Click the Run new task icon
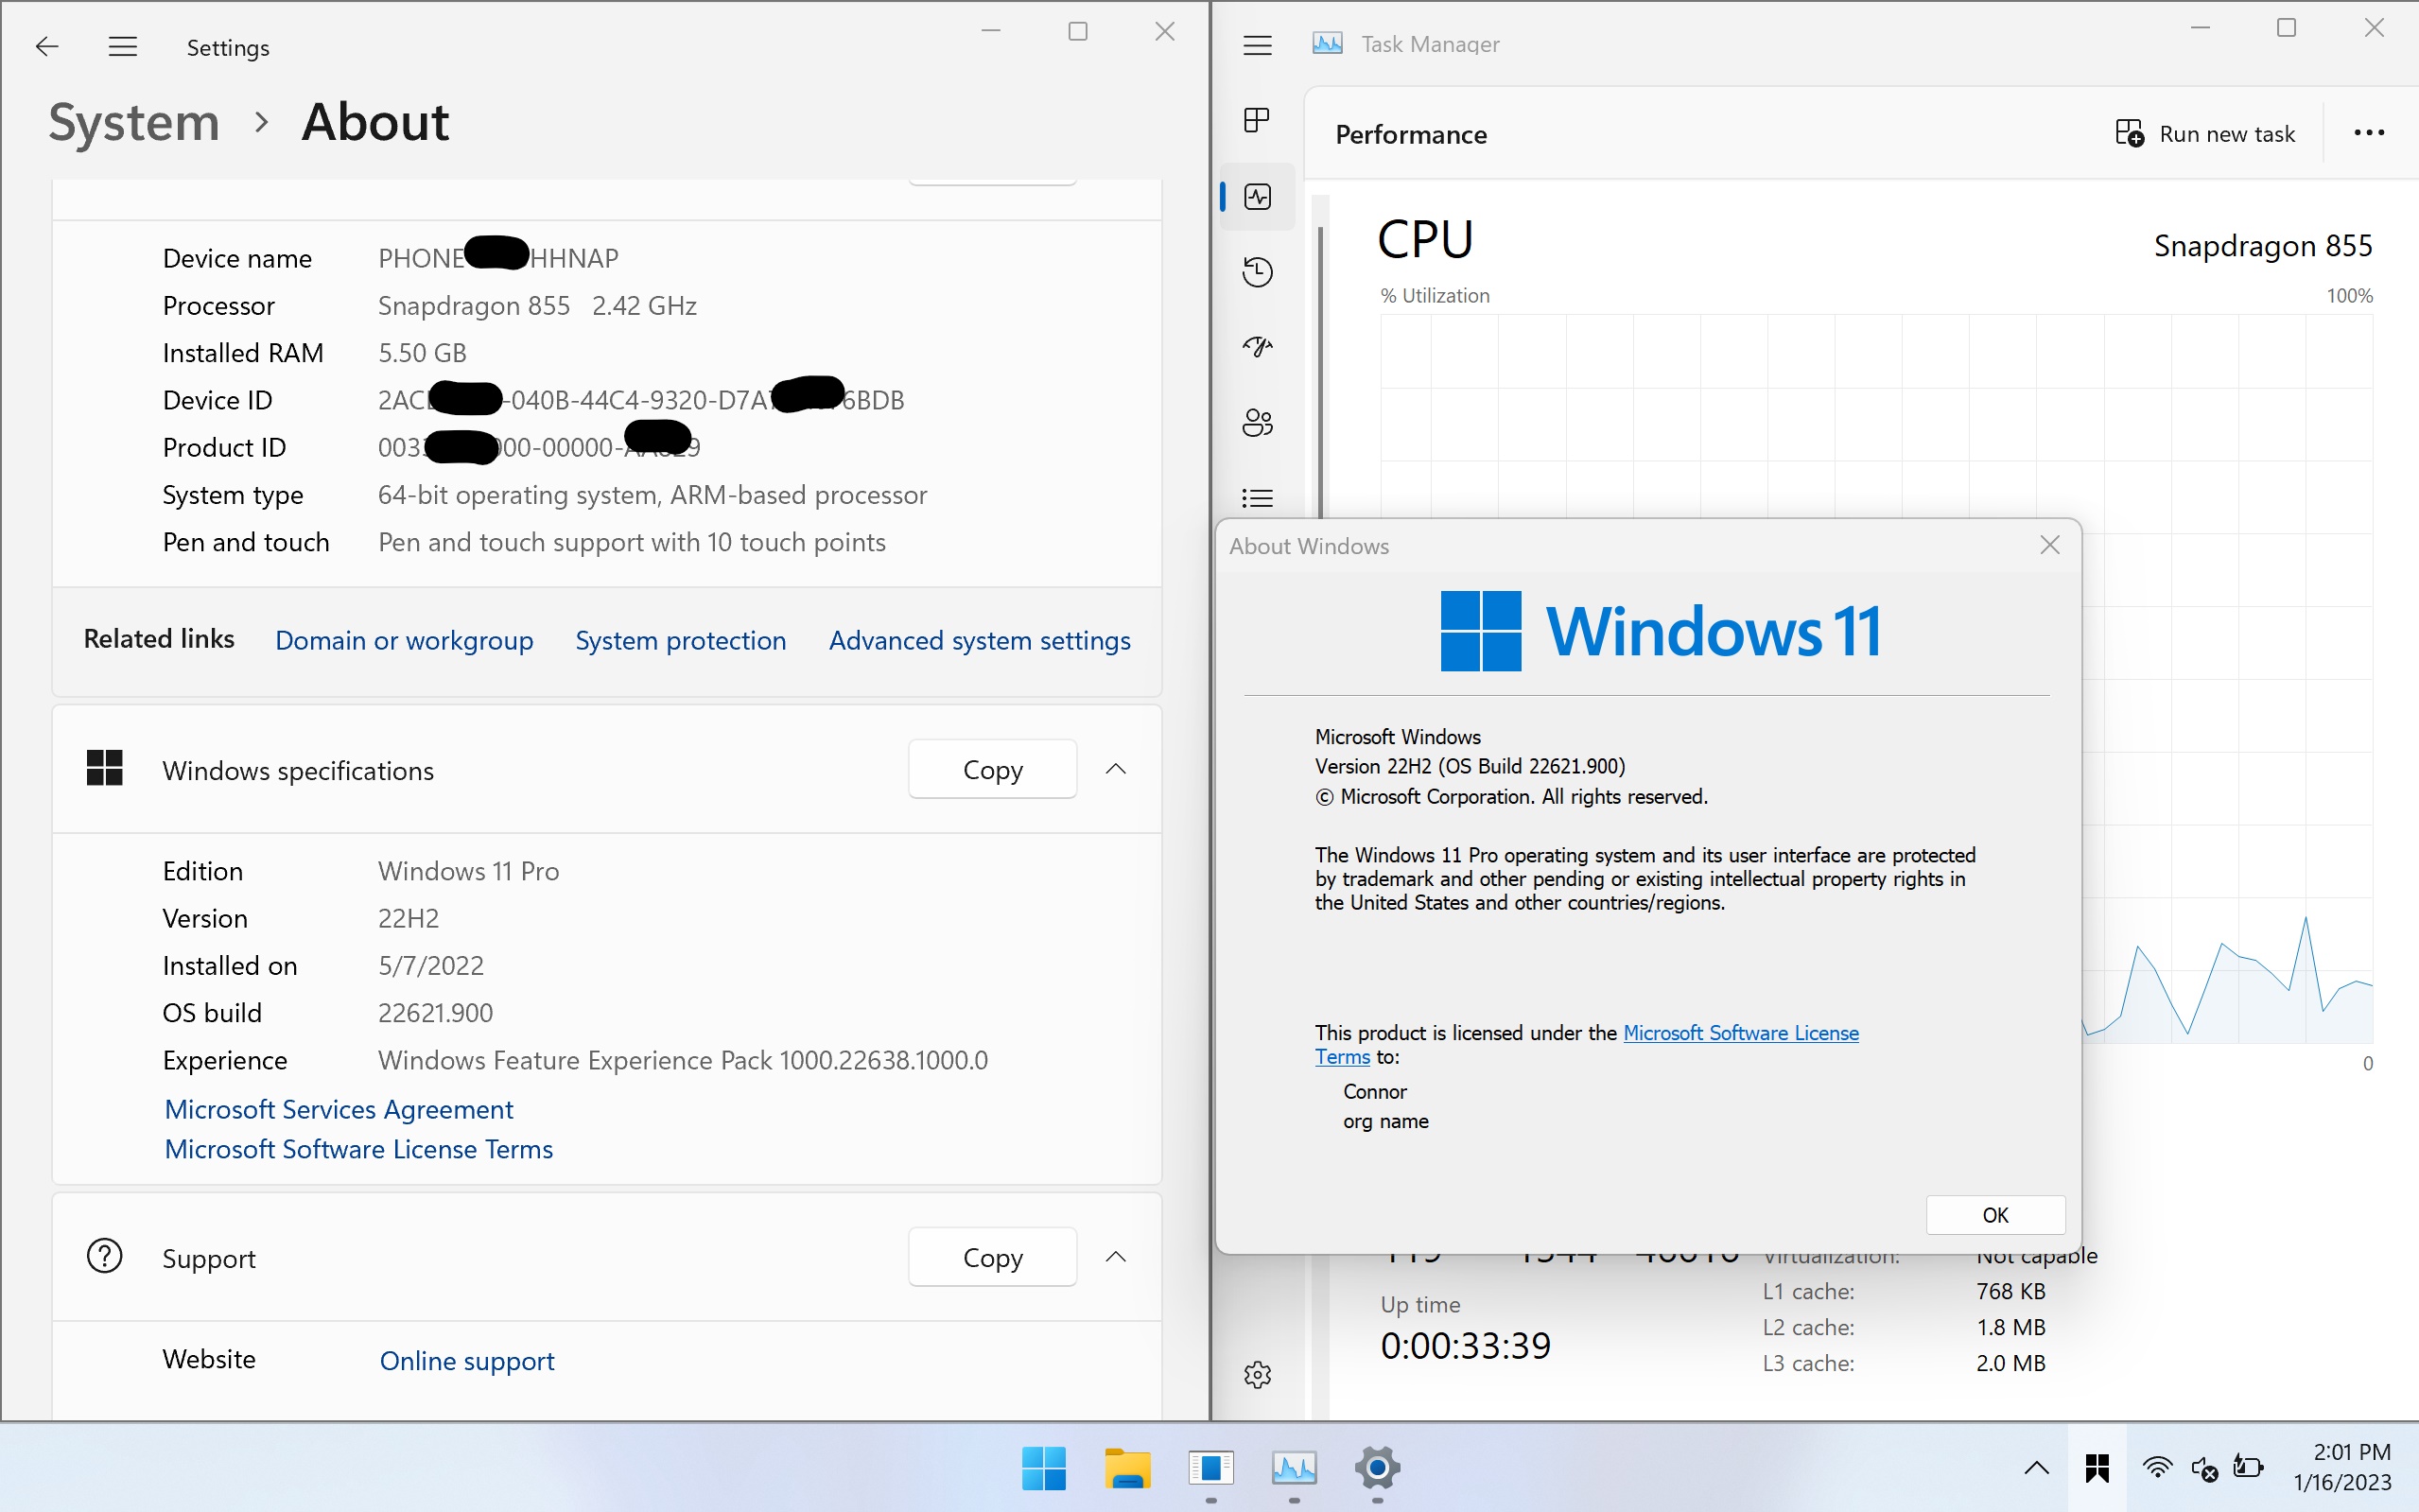The image size is (2419, 1512). 2128,132
